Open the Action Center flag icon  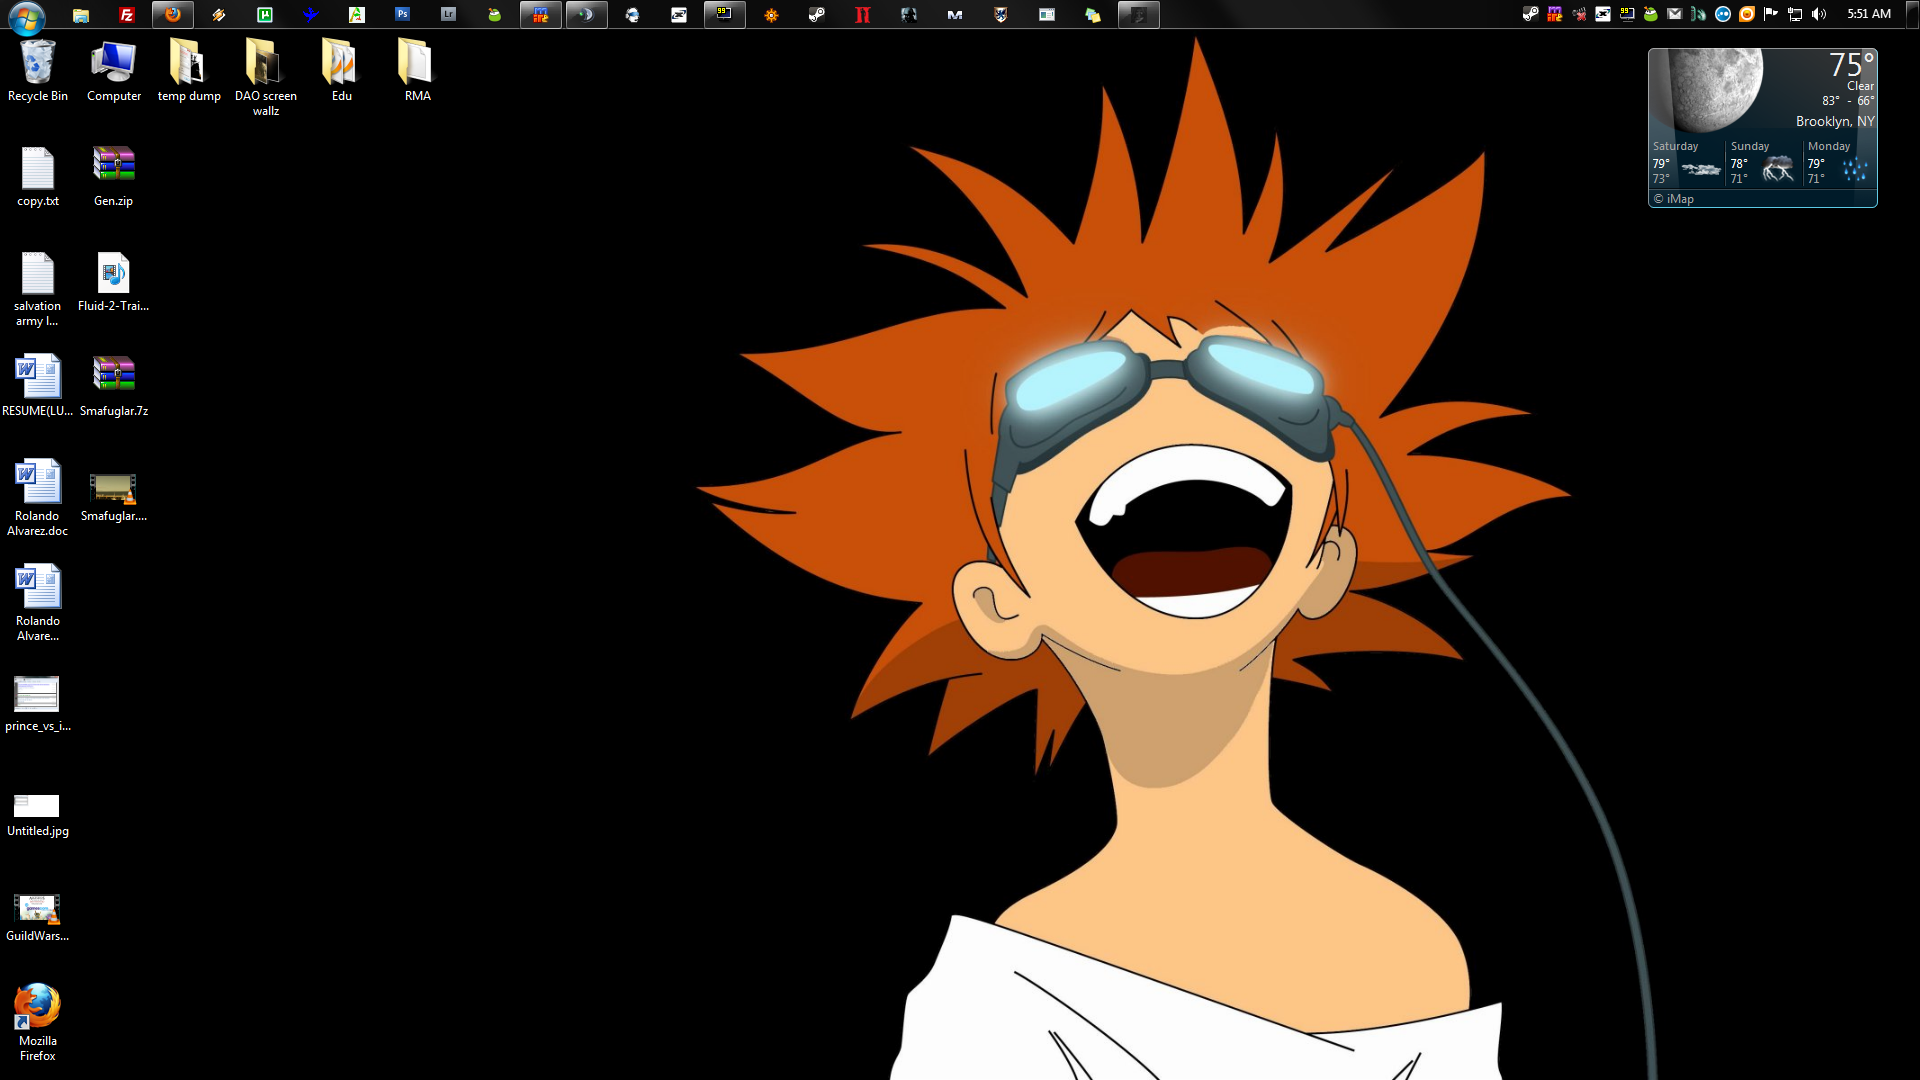pyautogui.click(x=1771, y=14)
